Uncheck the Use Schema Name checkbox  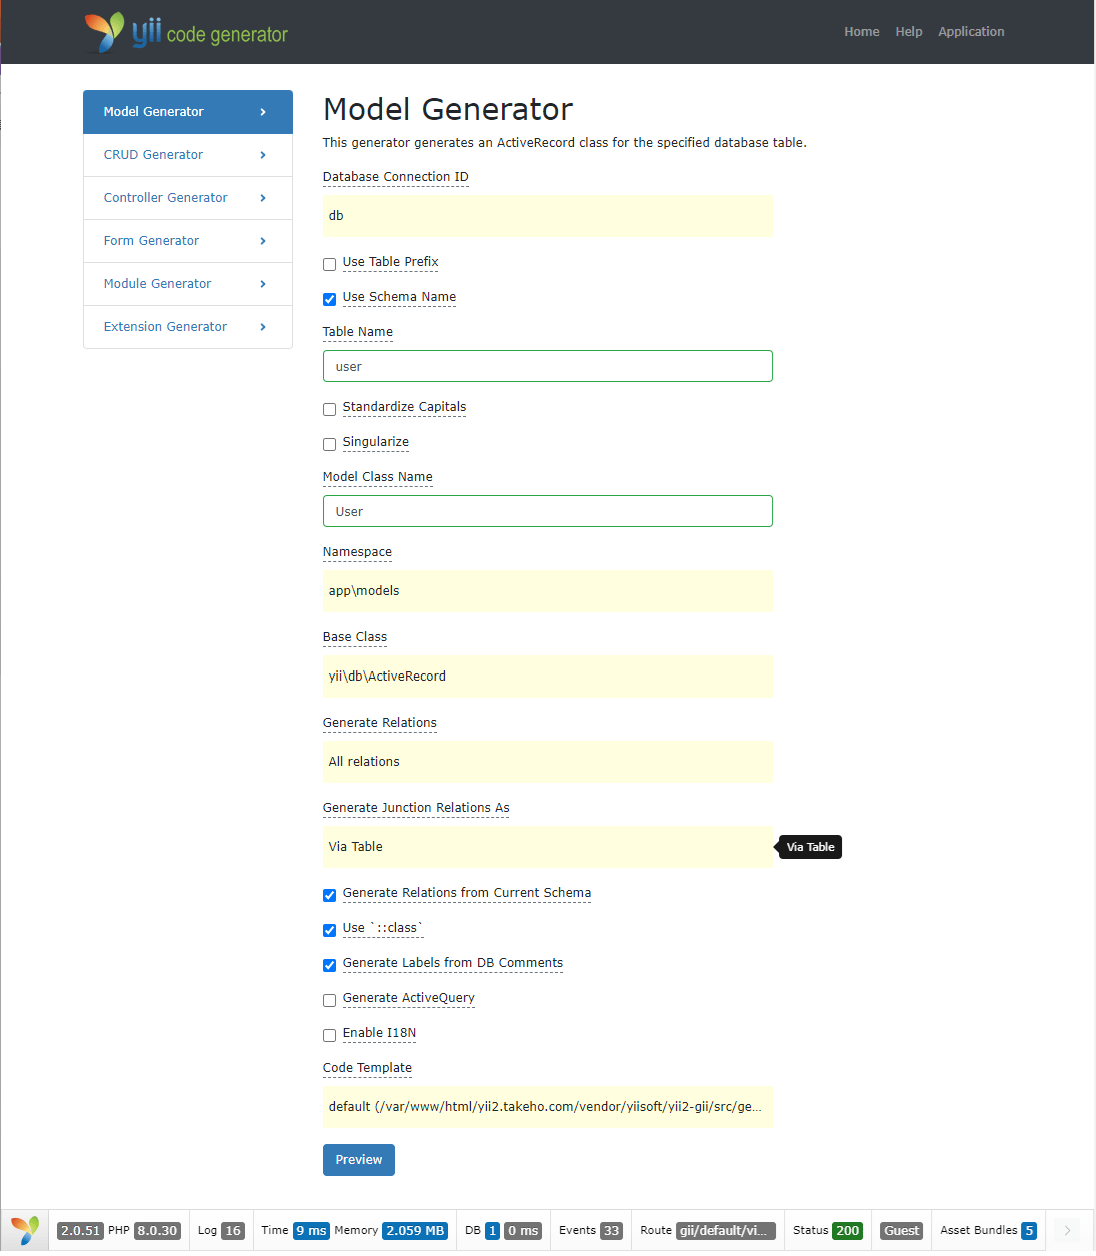pos(329,299)
